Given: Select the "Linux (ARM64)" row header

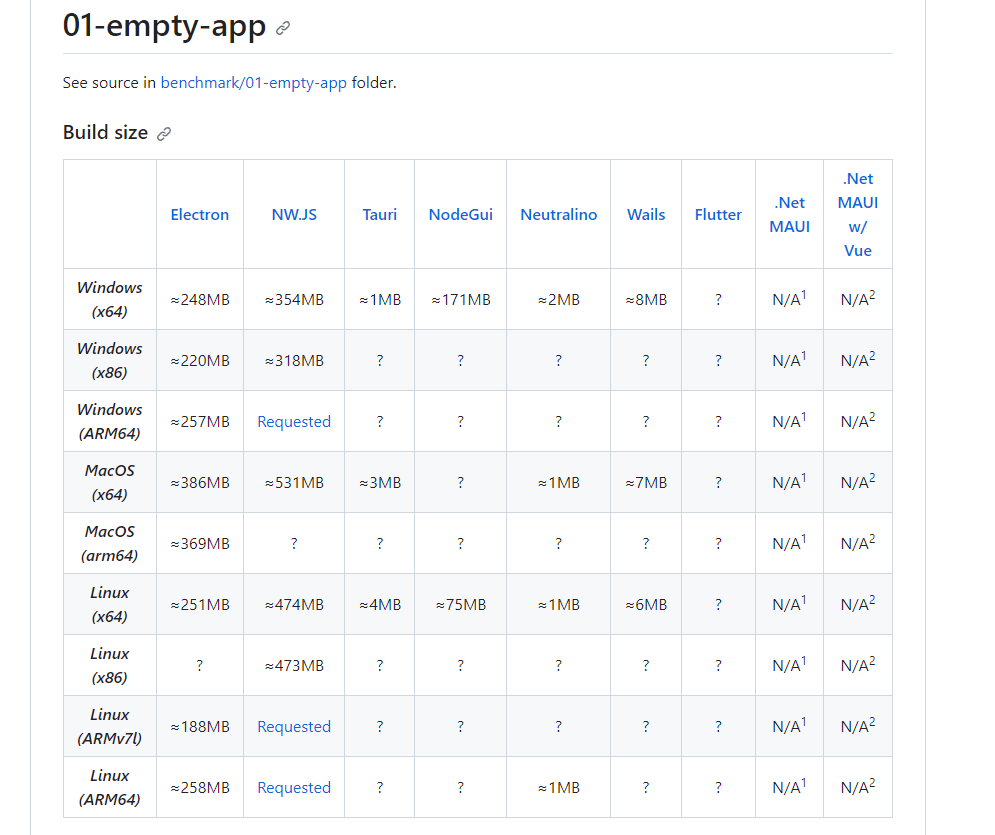Looking at the screenshot, I should [110, 787].
